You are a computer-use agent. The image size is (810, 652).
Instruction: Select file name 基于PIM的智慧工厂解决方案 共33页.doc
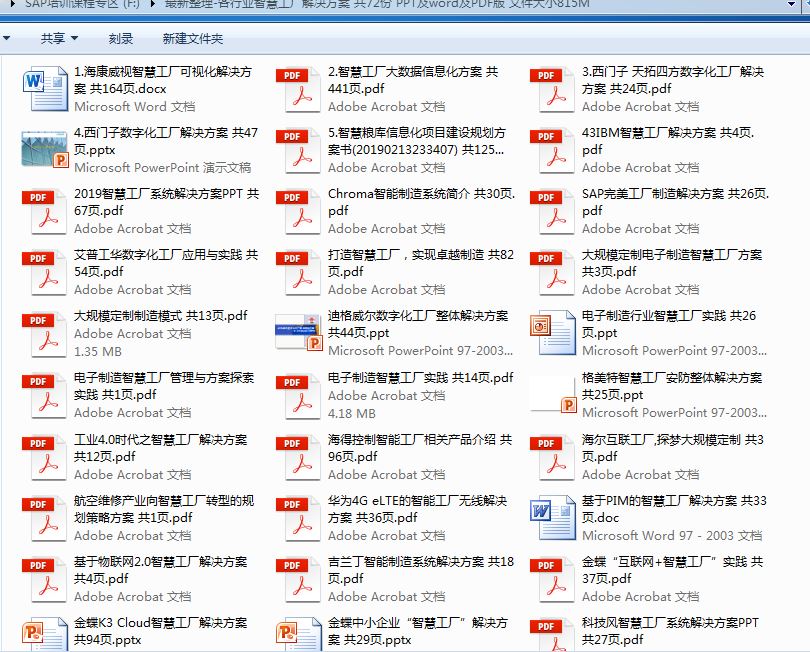tap(674, 509)
